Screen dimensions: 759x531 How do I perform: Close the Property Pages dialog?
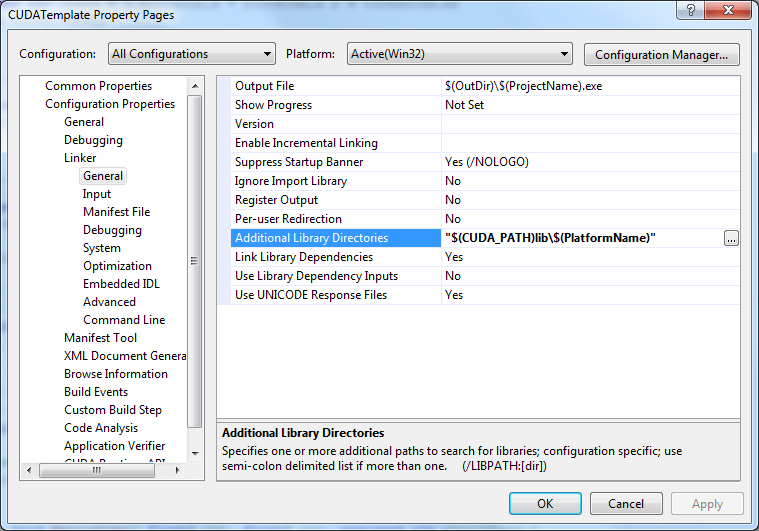click(x=728, y=10)
